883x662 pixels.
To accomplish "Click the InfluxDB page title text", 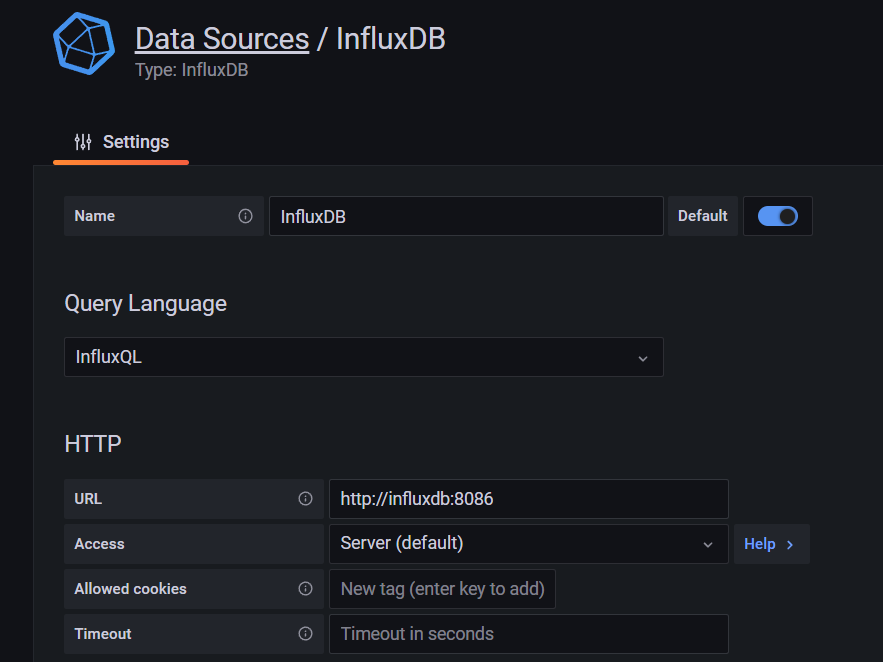I will point(391,39).
